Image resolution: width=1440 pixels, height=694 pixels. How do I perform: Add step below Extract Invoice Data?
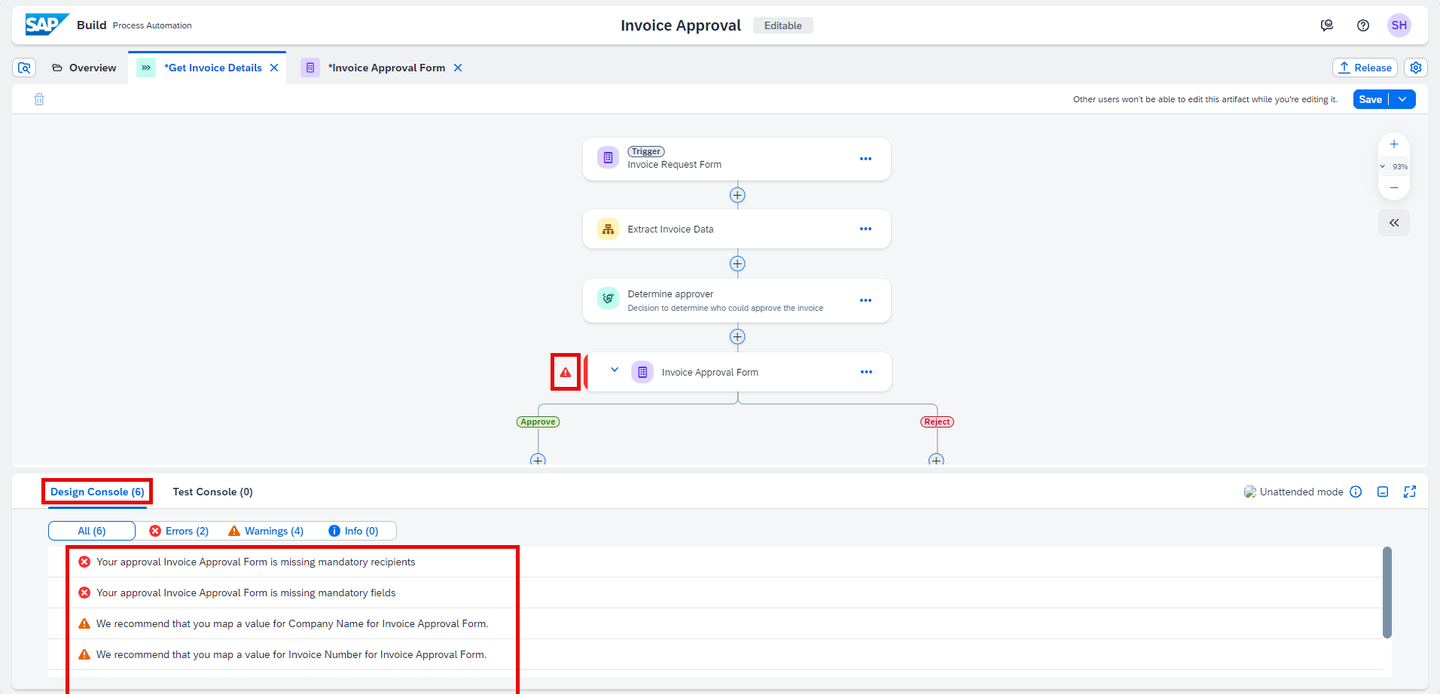(737, 264)
